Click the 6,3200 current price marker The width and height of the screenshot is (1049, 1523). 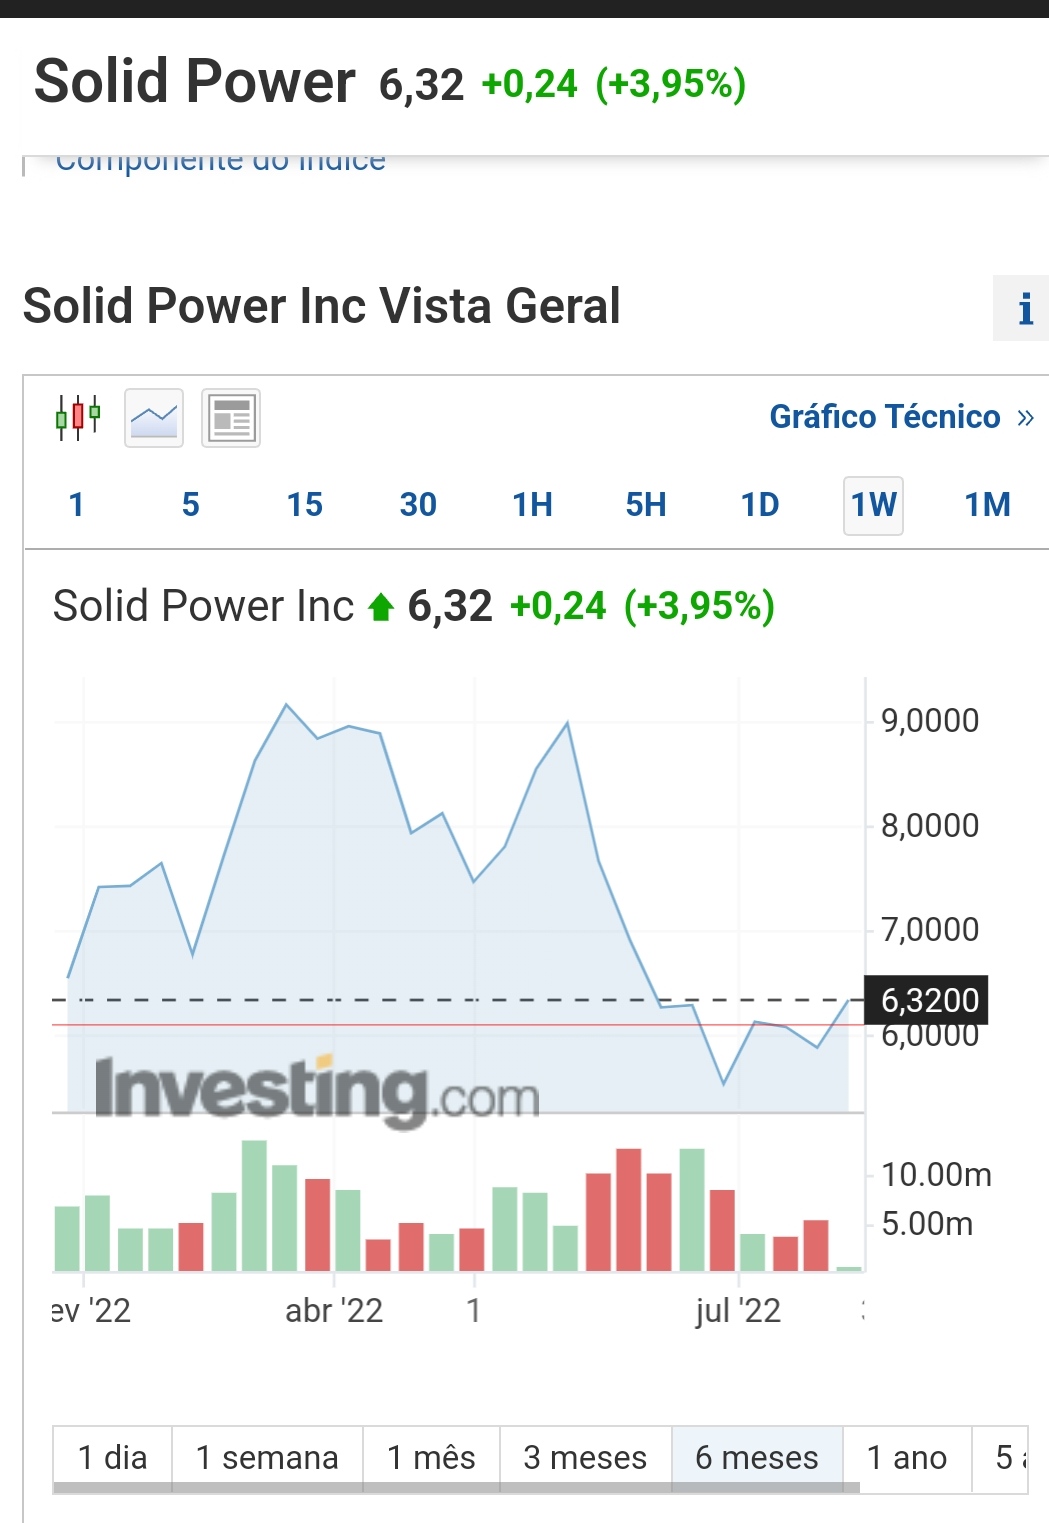point(928,1000)
